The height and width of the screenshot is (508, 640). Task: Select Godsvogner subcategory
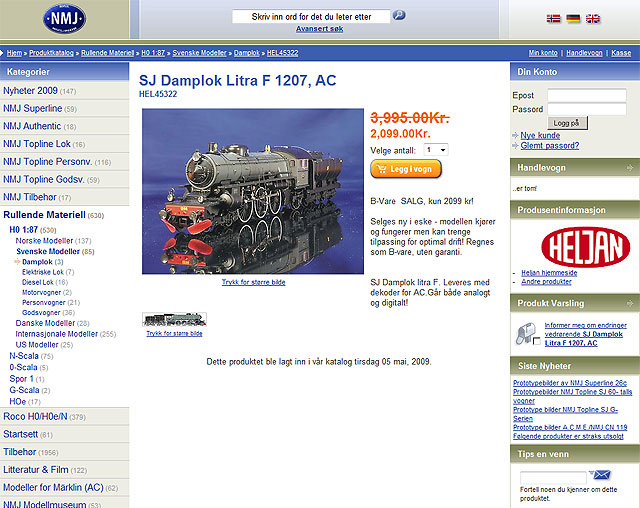41,313
